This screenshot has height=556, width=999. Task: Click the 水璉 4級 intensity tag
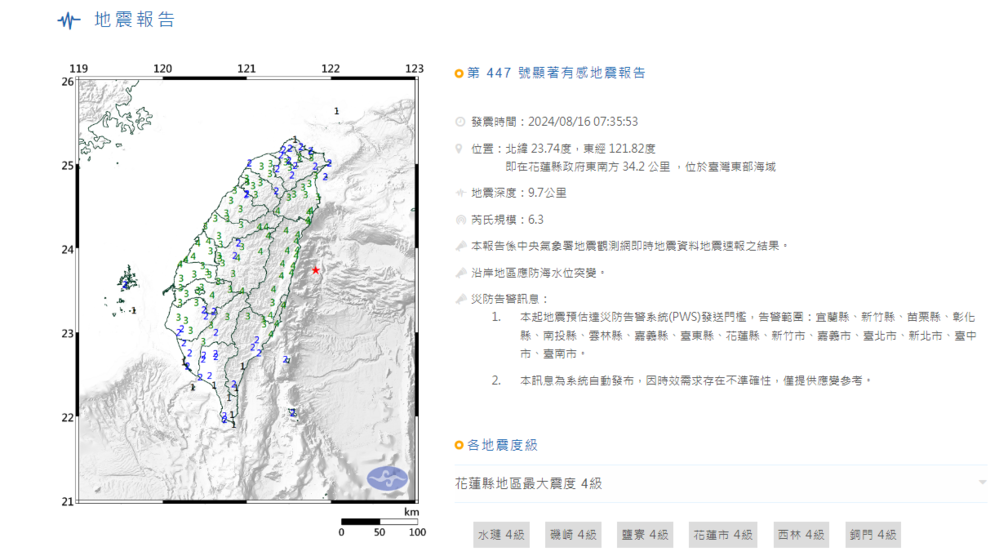(x=501, y=535)
